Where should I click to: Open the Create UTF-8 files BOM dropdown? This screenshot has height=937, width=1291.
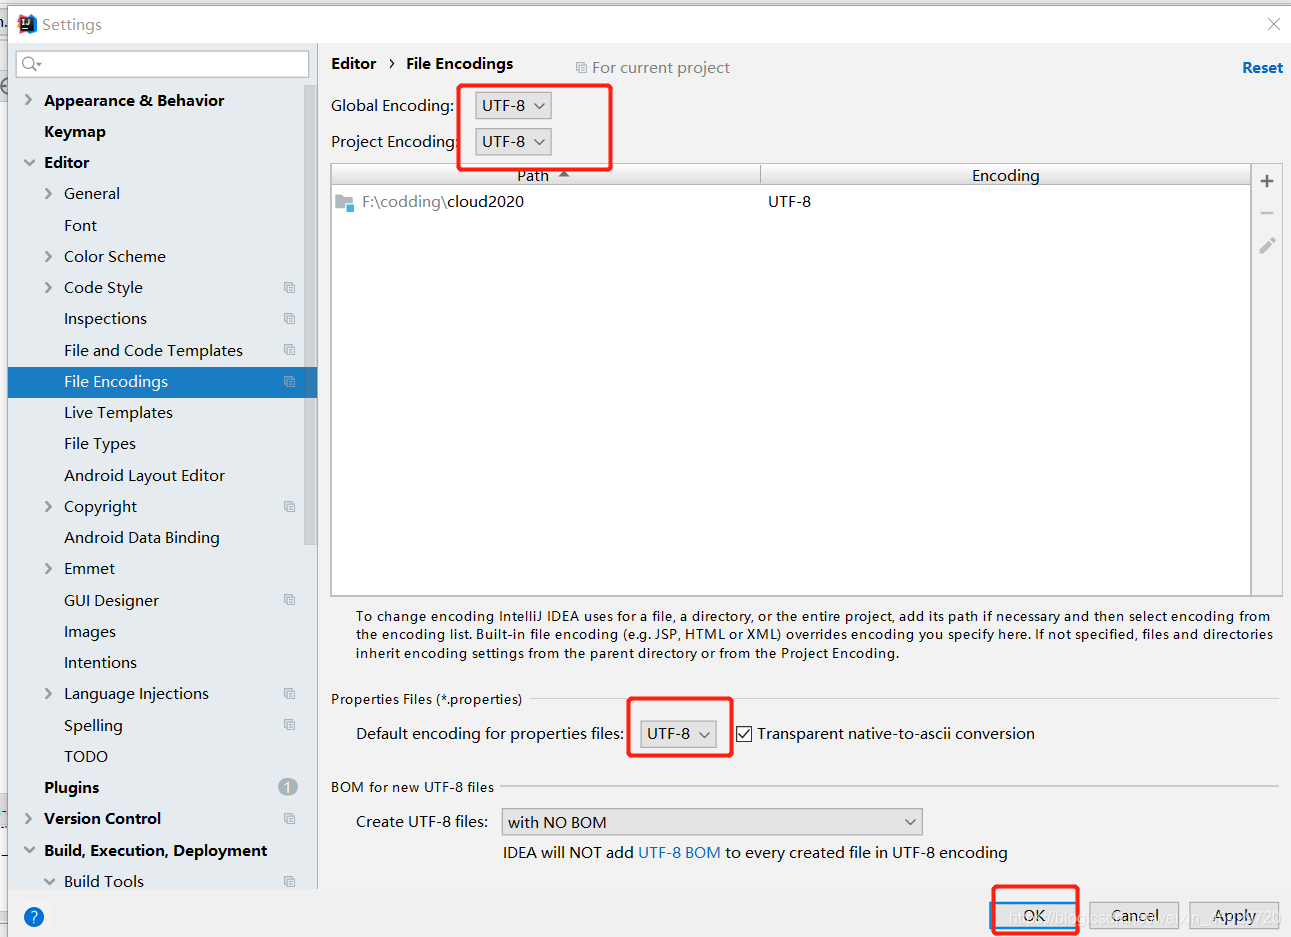point(712,822)
